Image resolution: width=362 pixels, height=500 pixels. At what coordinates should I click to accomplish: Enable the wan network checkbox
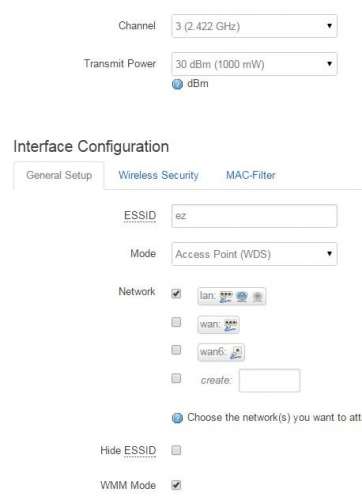(176, 322)
